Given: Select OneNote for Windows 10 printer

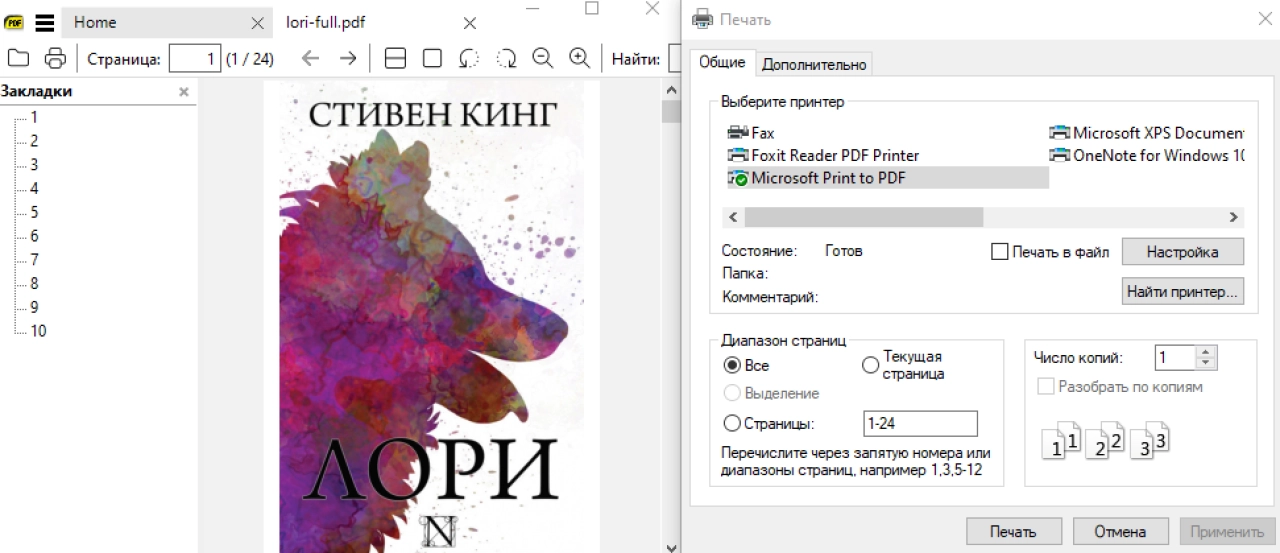Looking at the screenshot, I should click(x=1146, y=155).
